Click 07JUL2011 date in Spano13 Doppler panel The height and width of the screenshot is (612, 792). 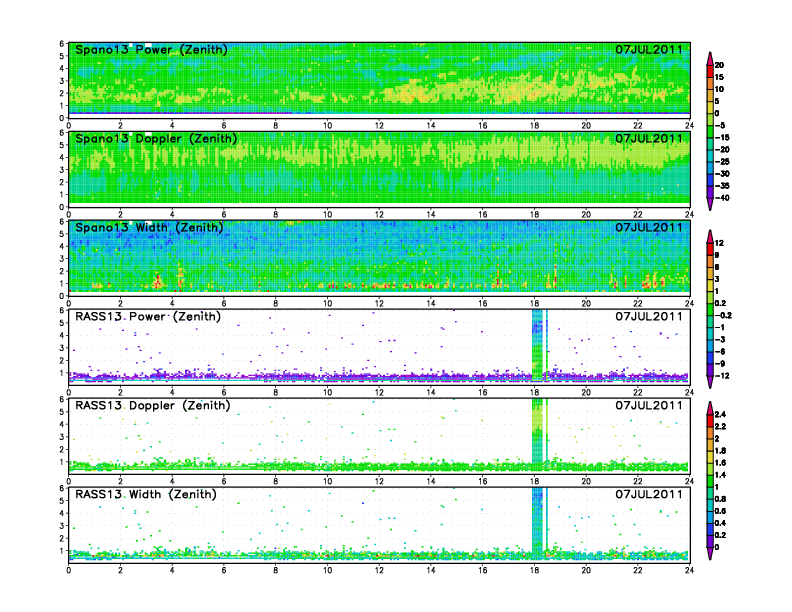click(649, 138)
